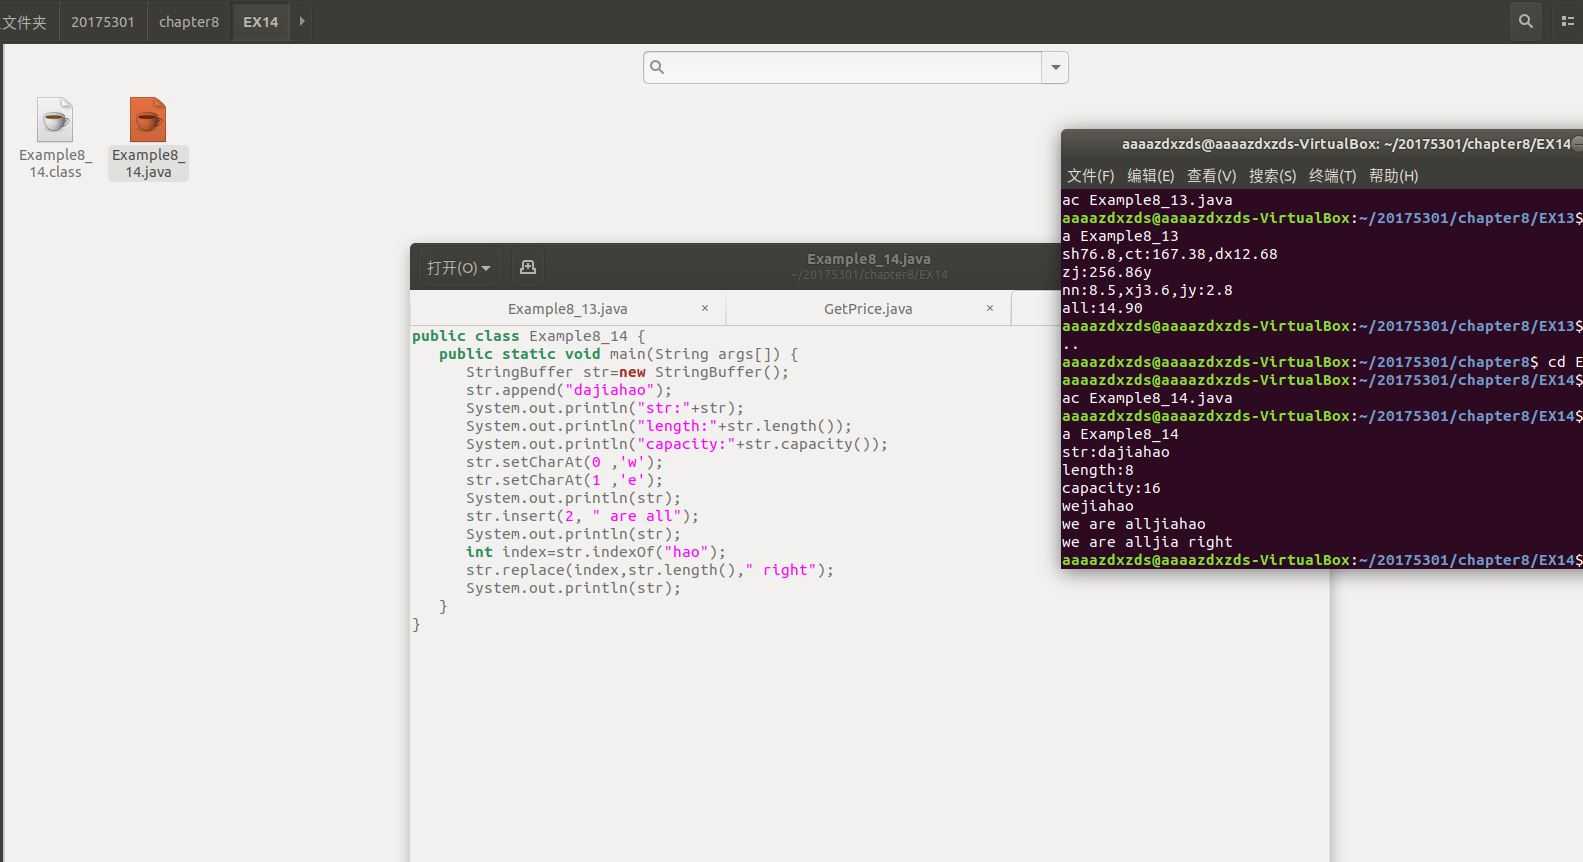Click terminal output 'str:dajiahao'
Screen dimensions: 1583x862
pos(1116,452)
